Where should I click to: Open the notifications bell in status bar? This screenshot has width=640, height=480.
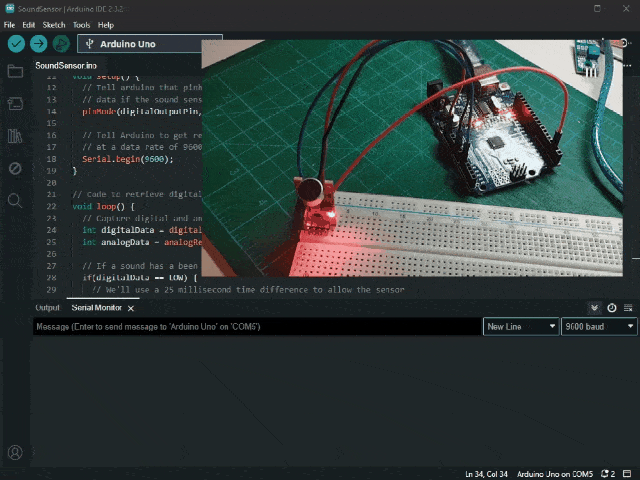pos(607,474)
